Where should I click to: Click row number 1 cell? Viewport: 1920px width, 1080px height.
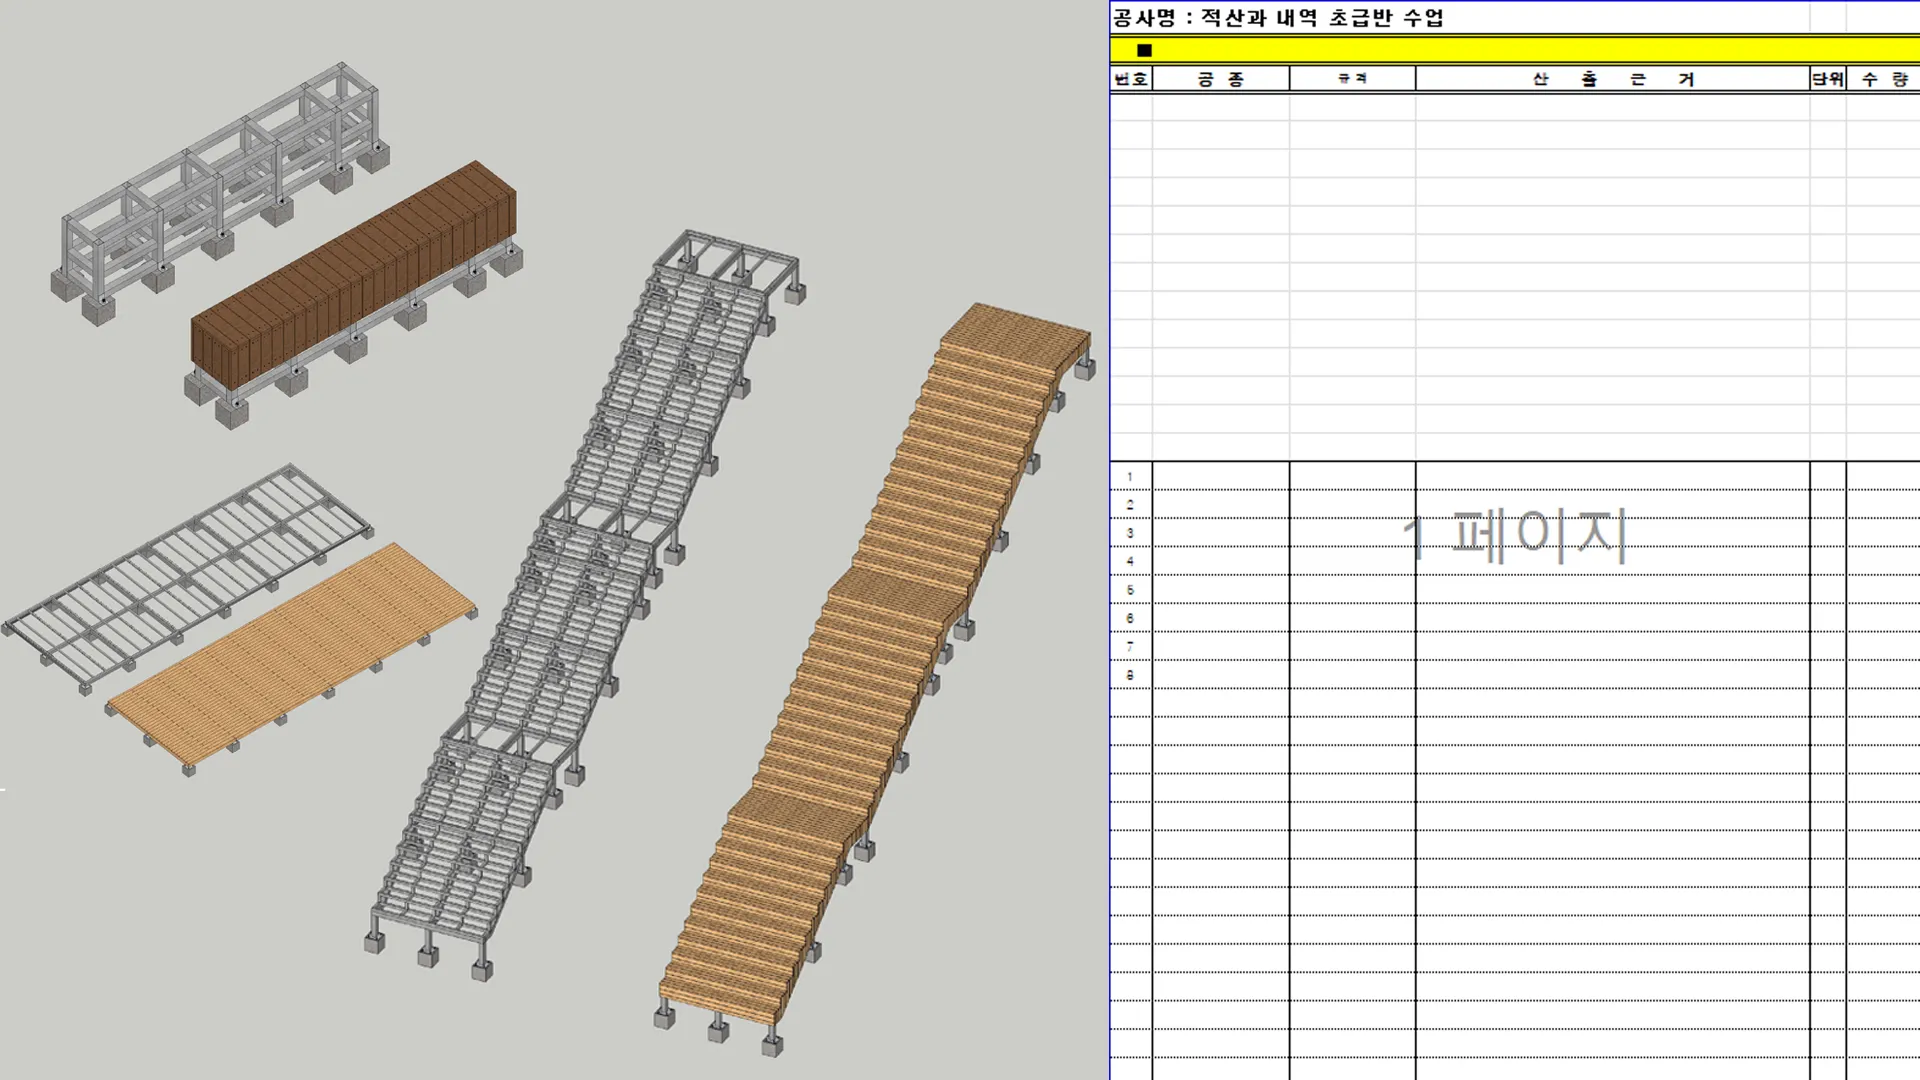click(1131, 477)
